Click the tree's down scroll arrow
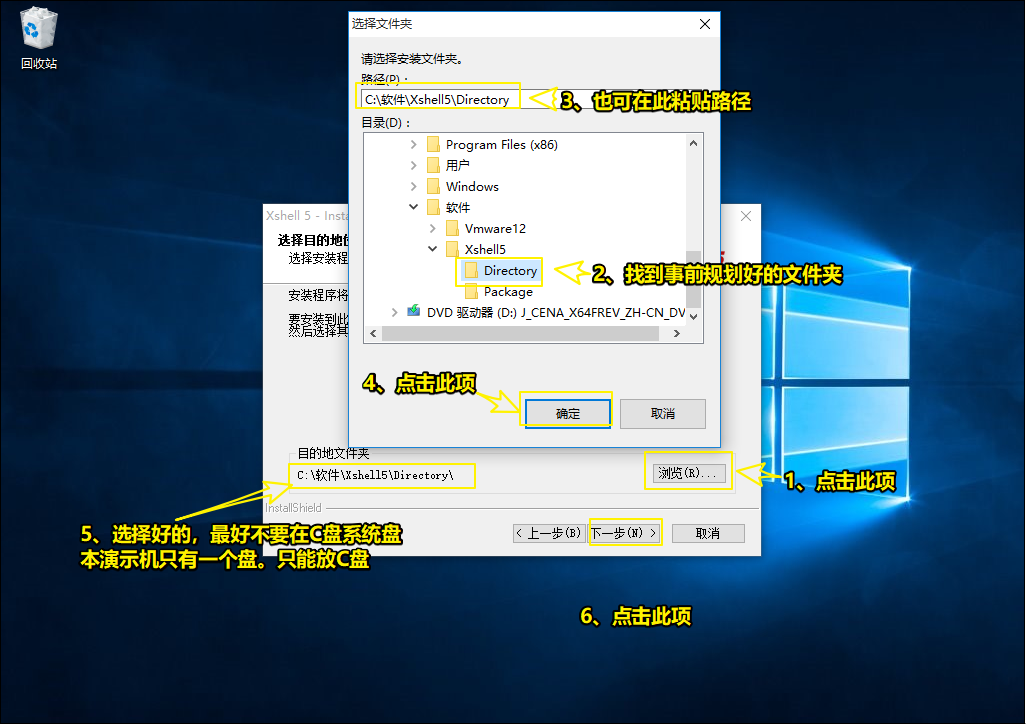Image resolution: width=1026 pixels, height=724 pixels. pyautogui.click(x=694, y=316)
